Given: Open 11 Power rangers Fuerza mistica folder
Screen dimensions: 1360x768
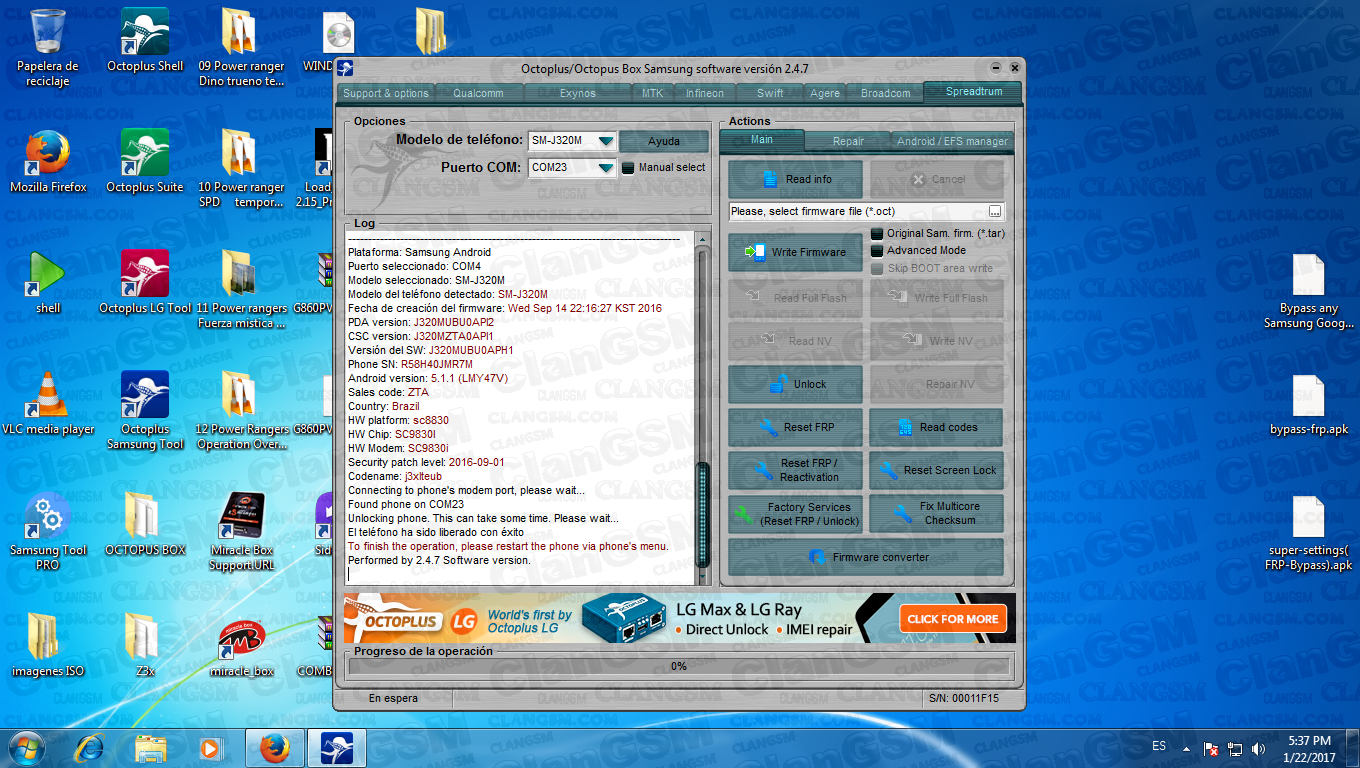Looking at the screenshot, I should coord(241,289).
